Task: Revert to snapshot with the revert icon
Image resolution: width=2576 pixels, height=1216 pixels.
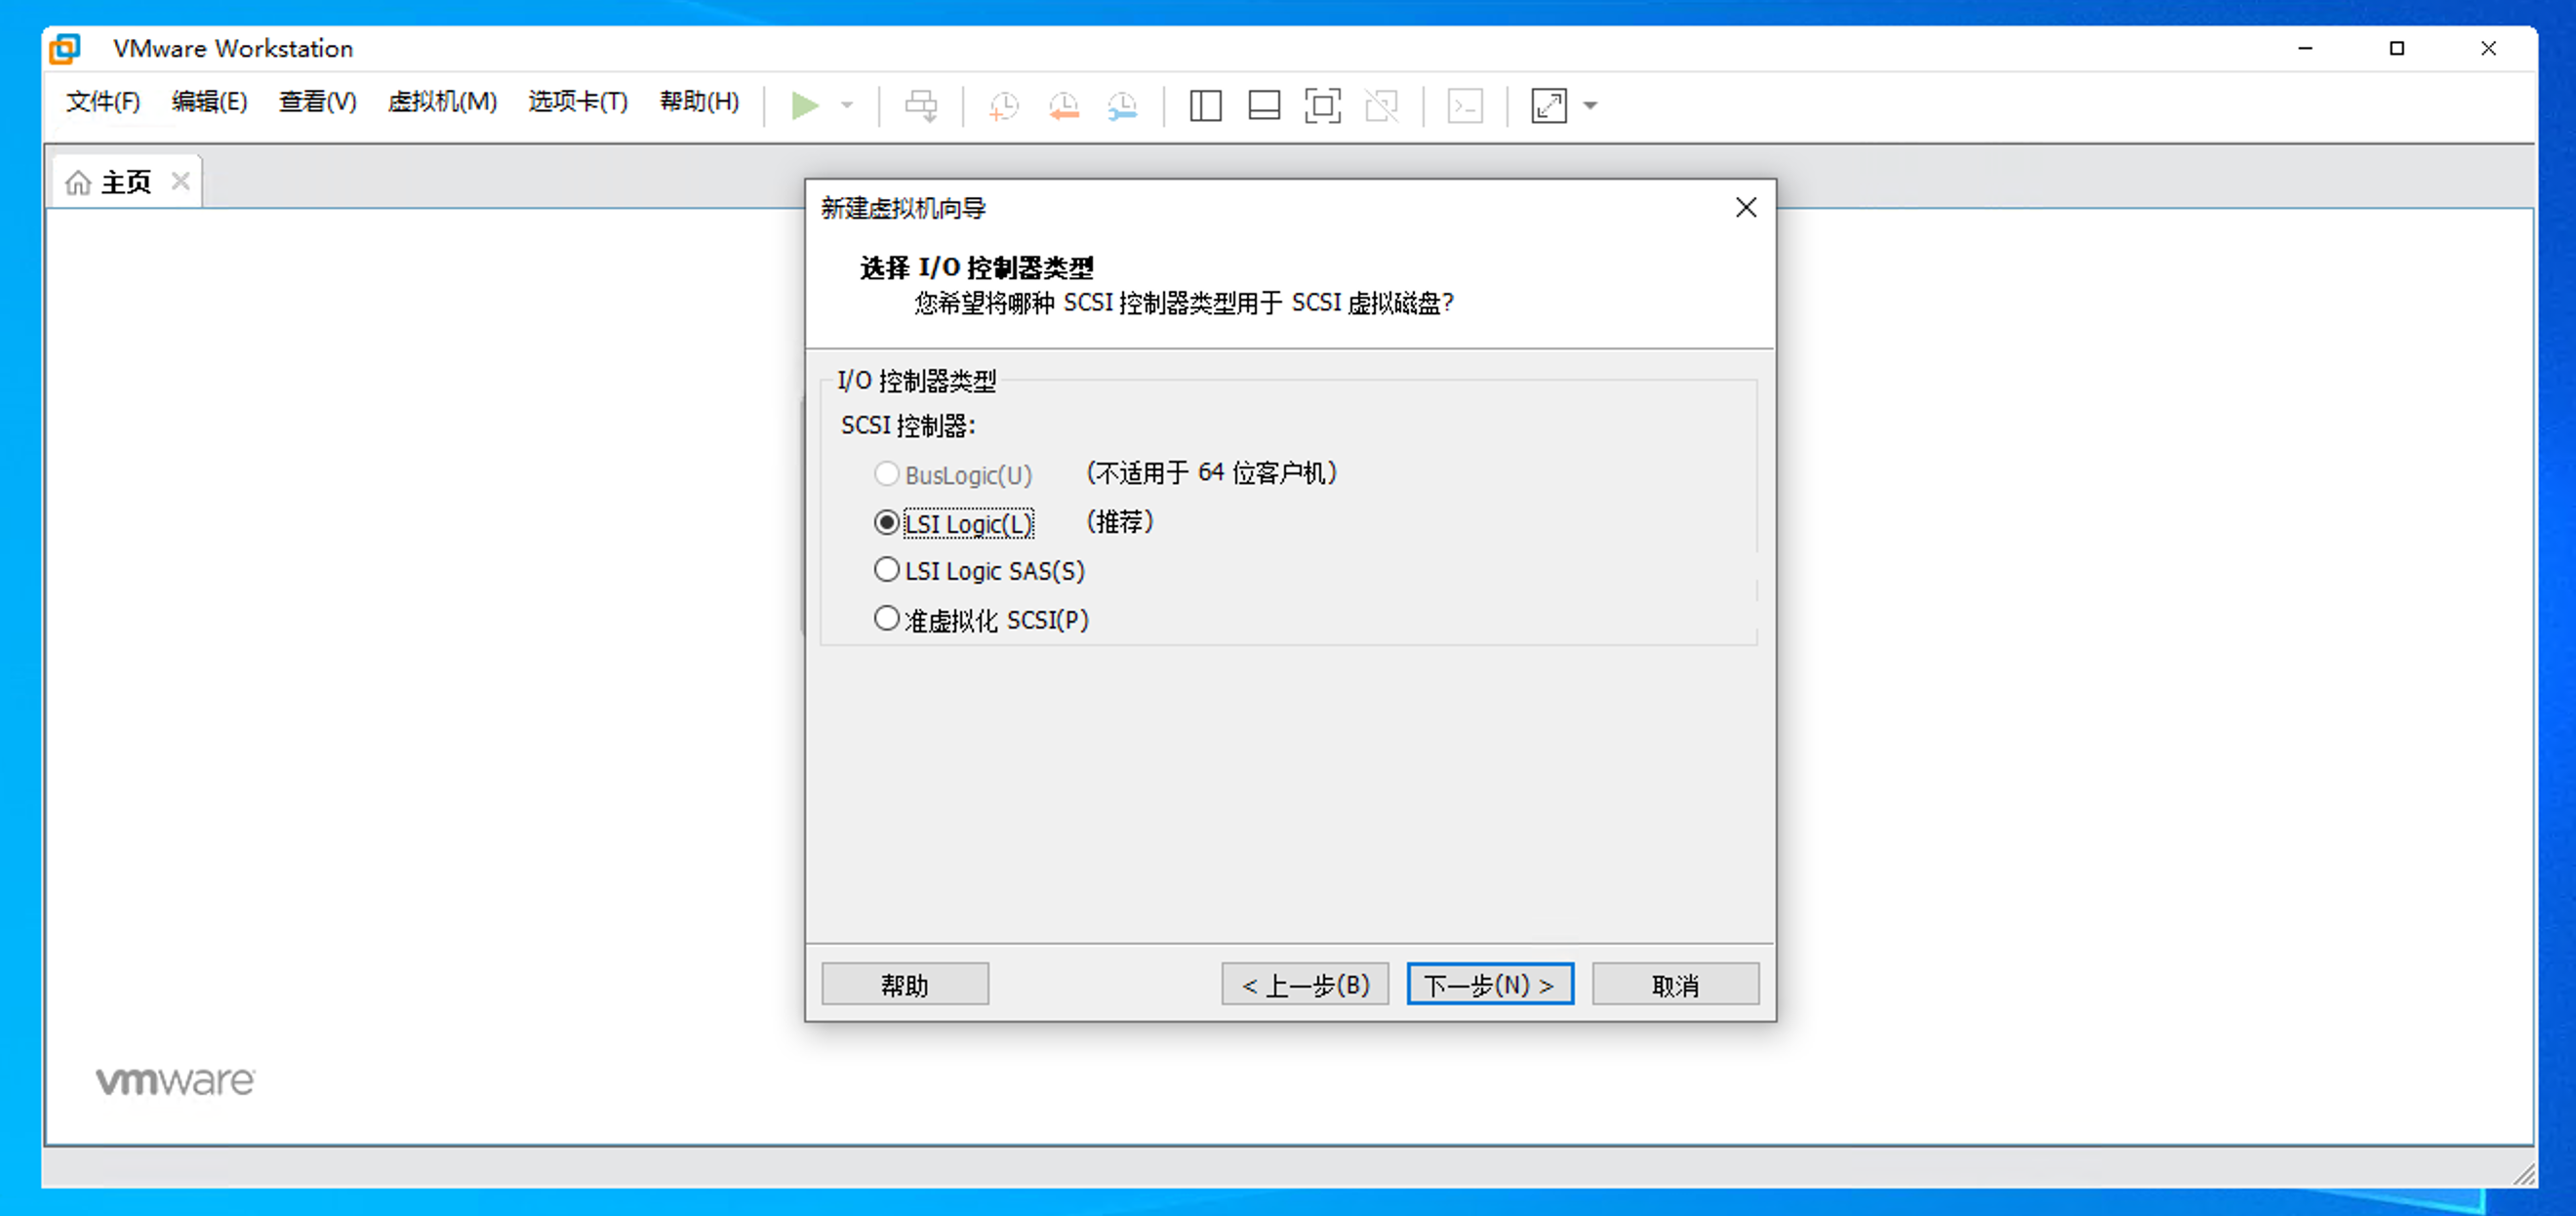Action: click(x=1063, y=105)
